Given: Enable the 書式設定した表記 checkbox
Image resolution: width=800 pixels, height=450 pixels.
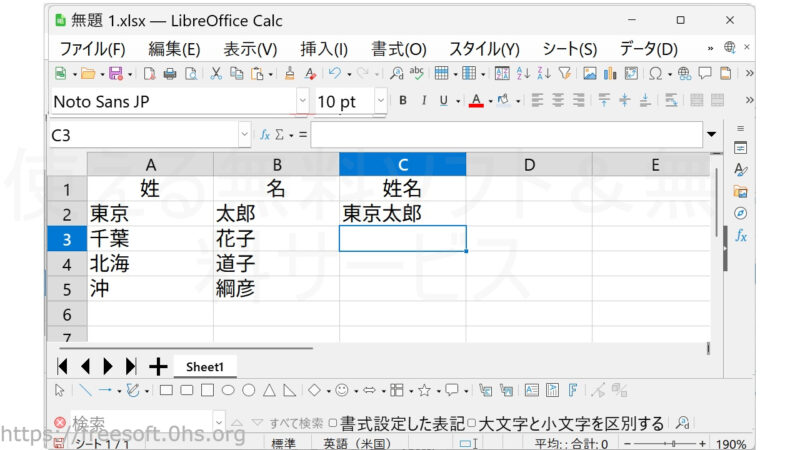Looking at the screenshot, I should coord(333,423).
